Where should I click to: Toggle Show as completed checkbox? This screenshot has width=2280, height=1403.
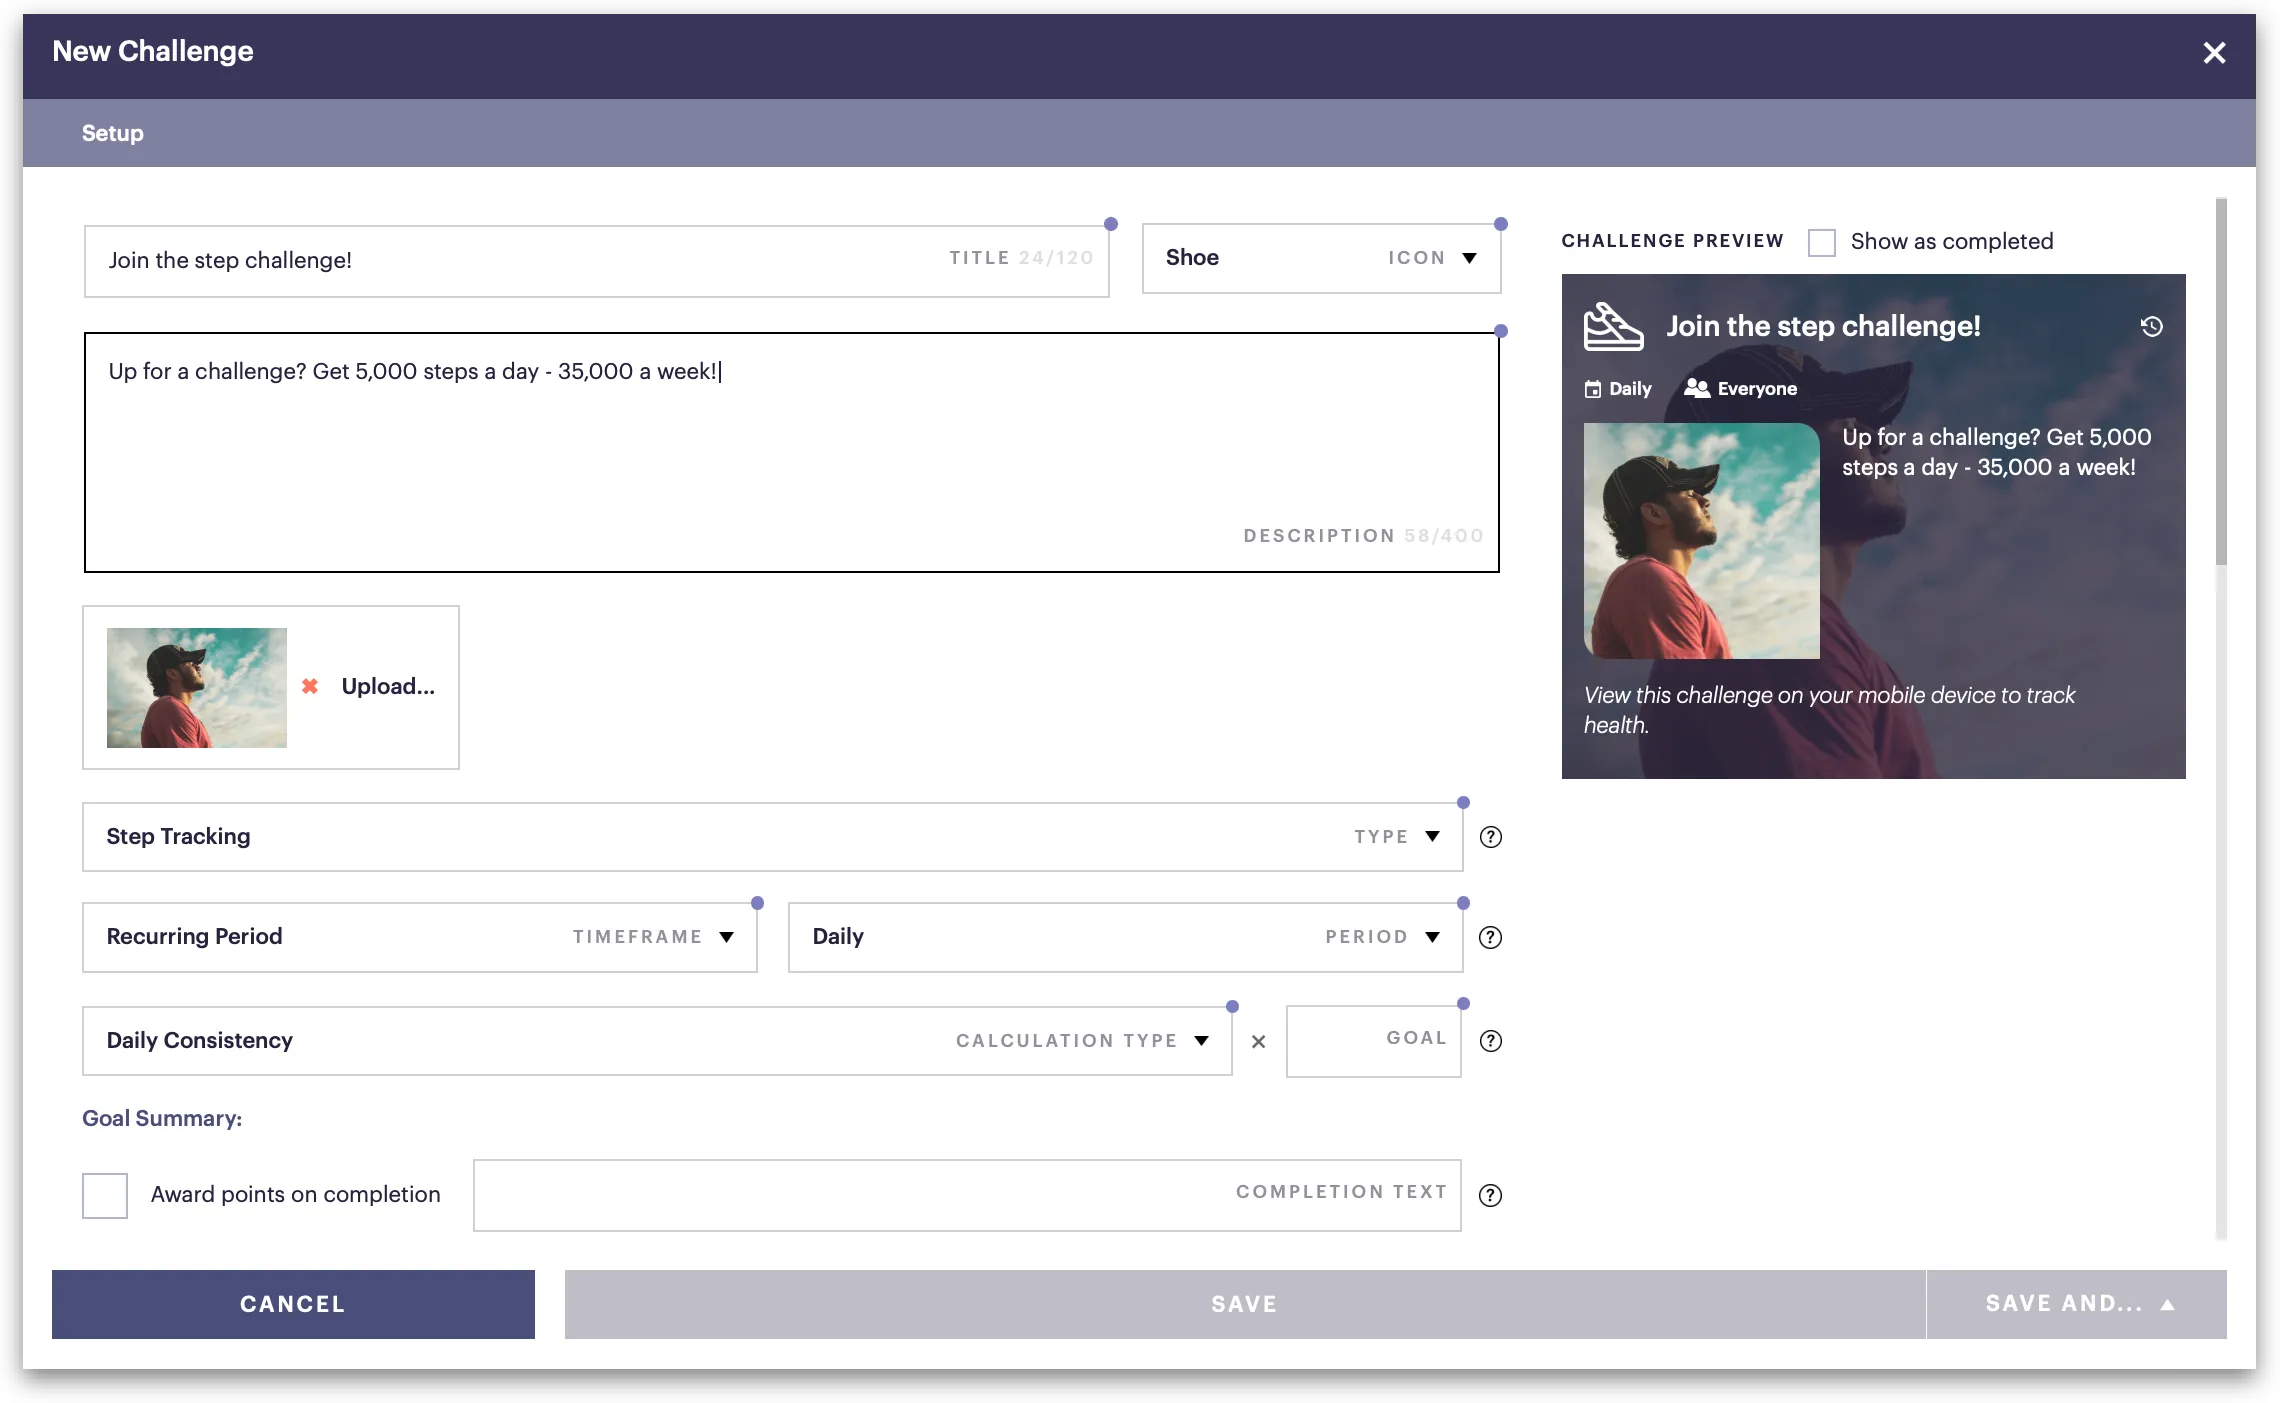(1821, 242)
